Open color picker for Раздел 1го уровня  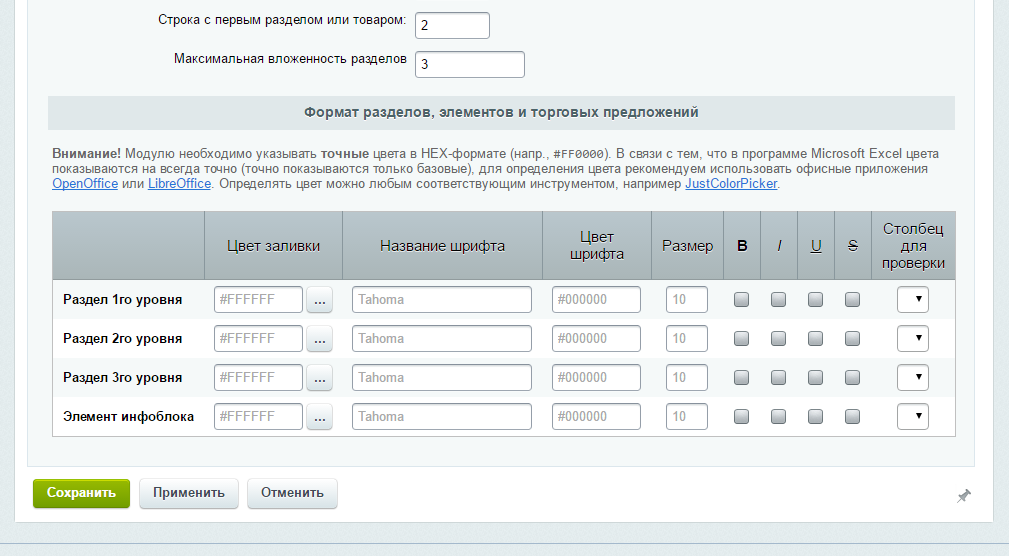tap(319, 300)
